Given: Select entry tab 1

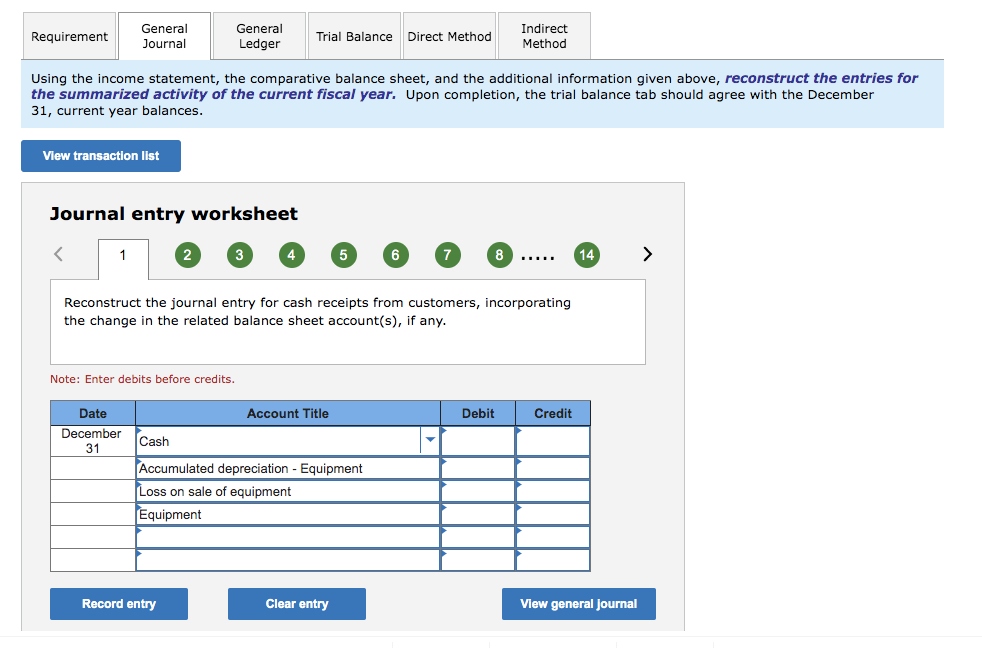Looking at the screenshot, I should [123, 259].
